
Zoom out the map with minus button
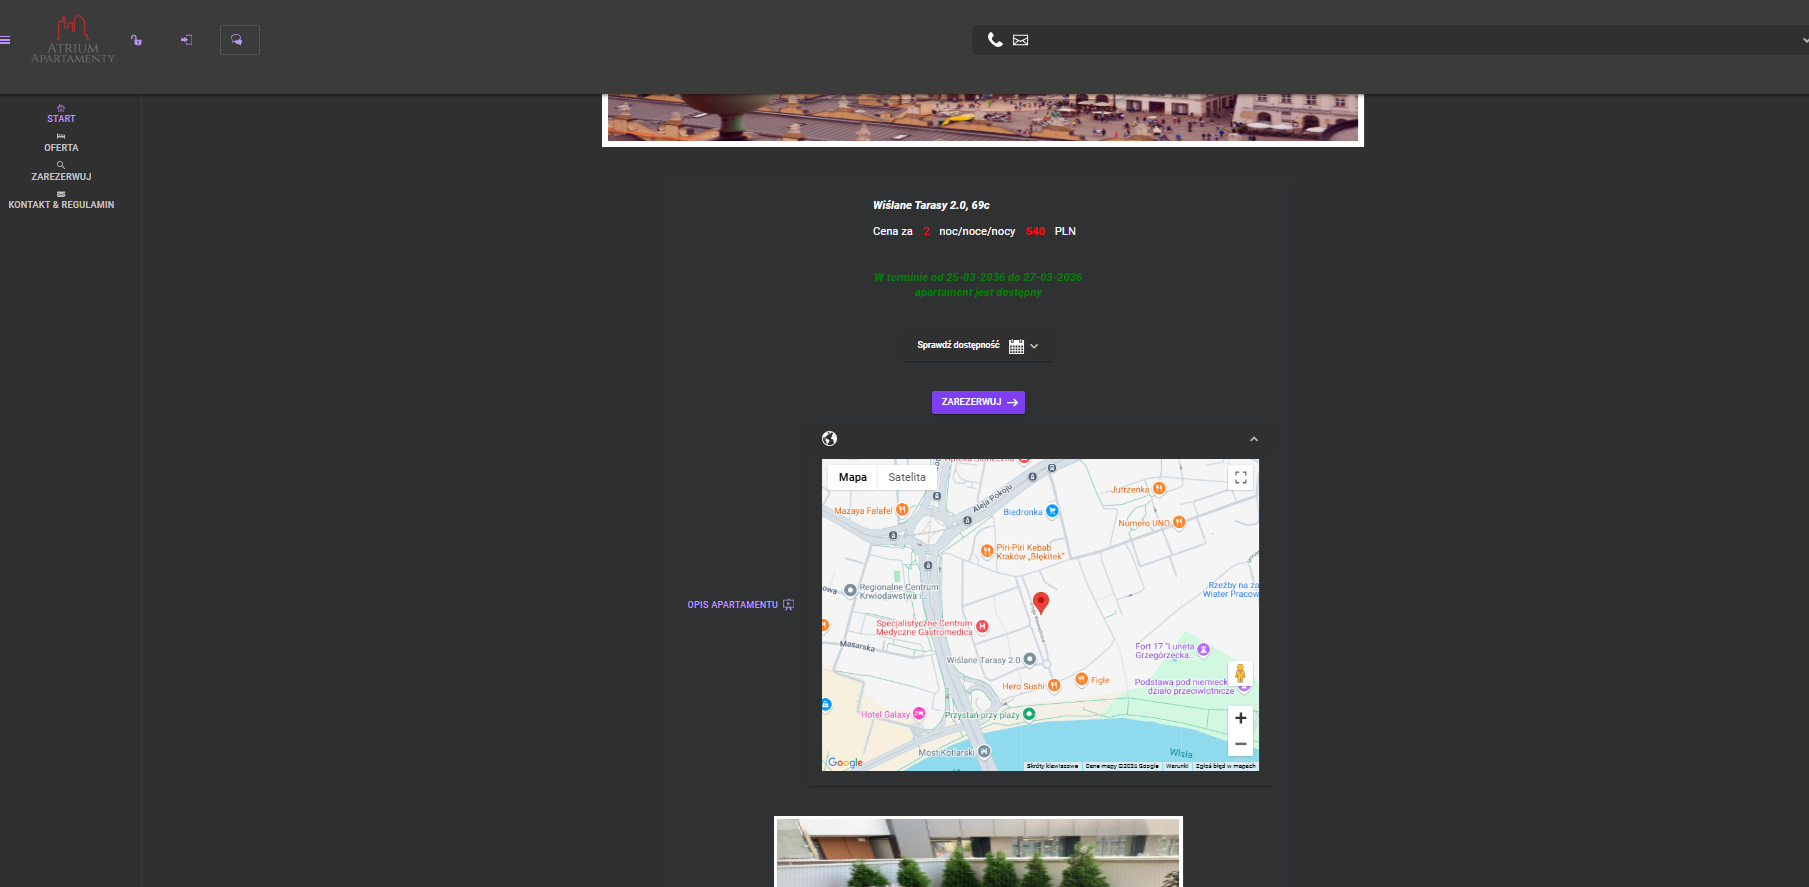(x=1240, y=744)
